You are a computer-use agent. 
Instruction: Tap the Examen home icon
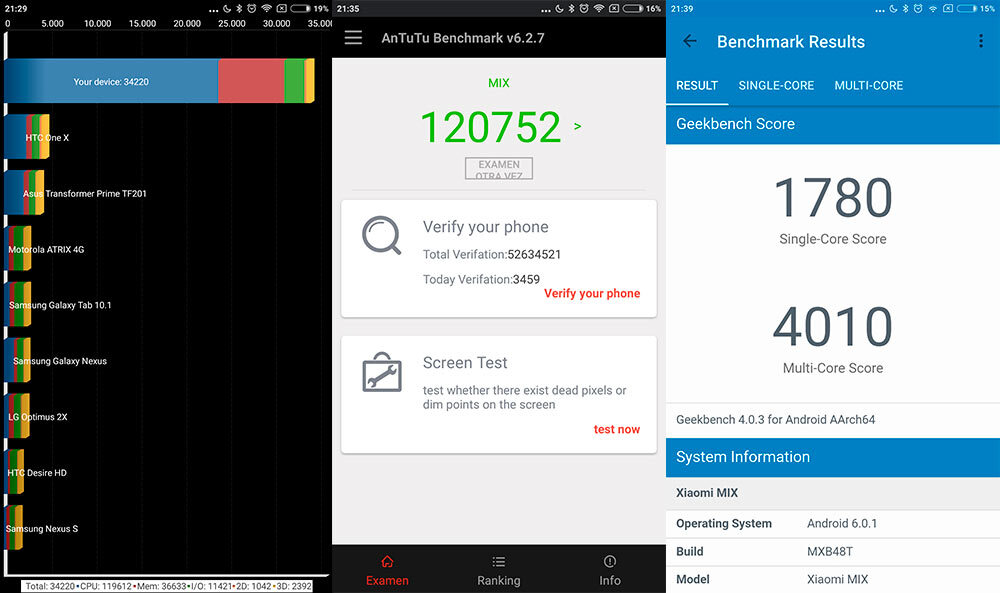(x=387, y=562)
